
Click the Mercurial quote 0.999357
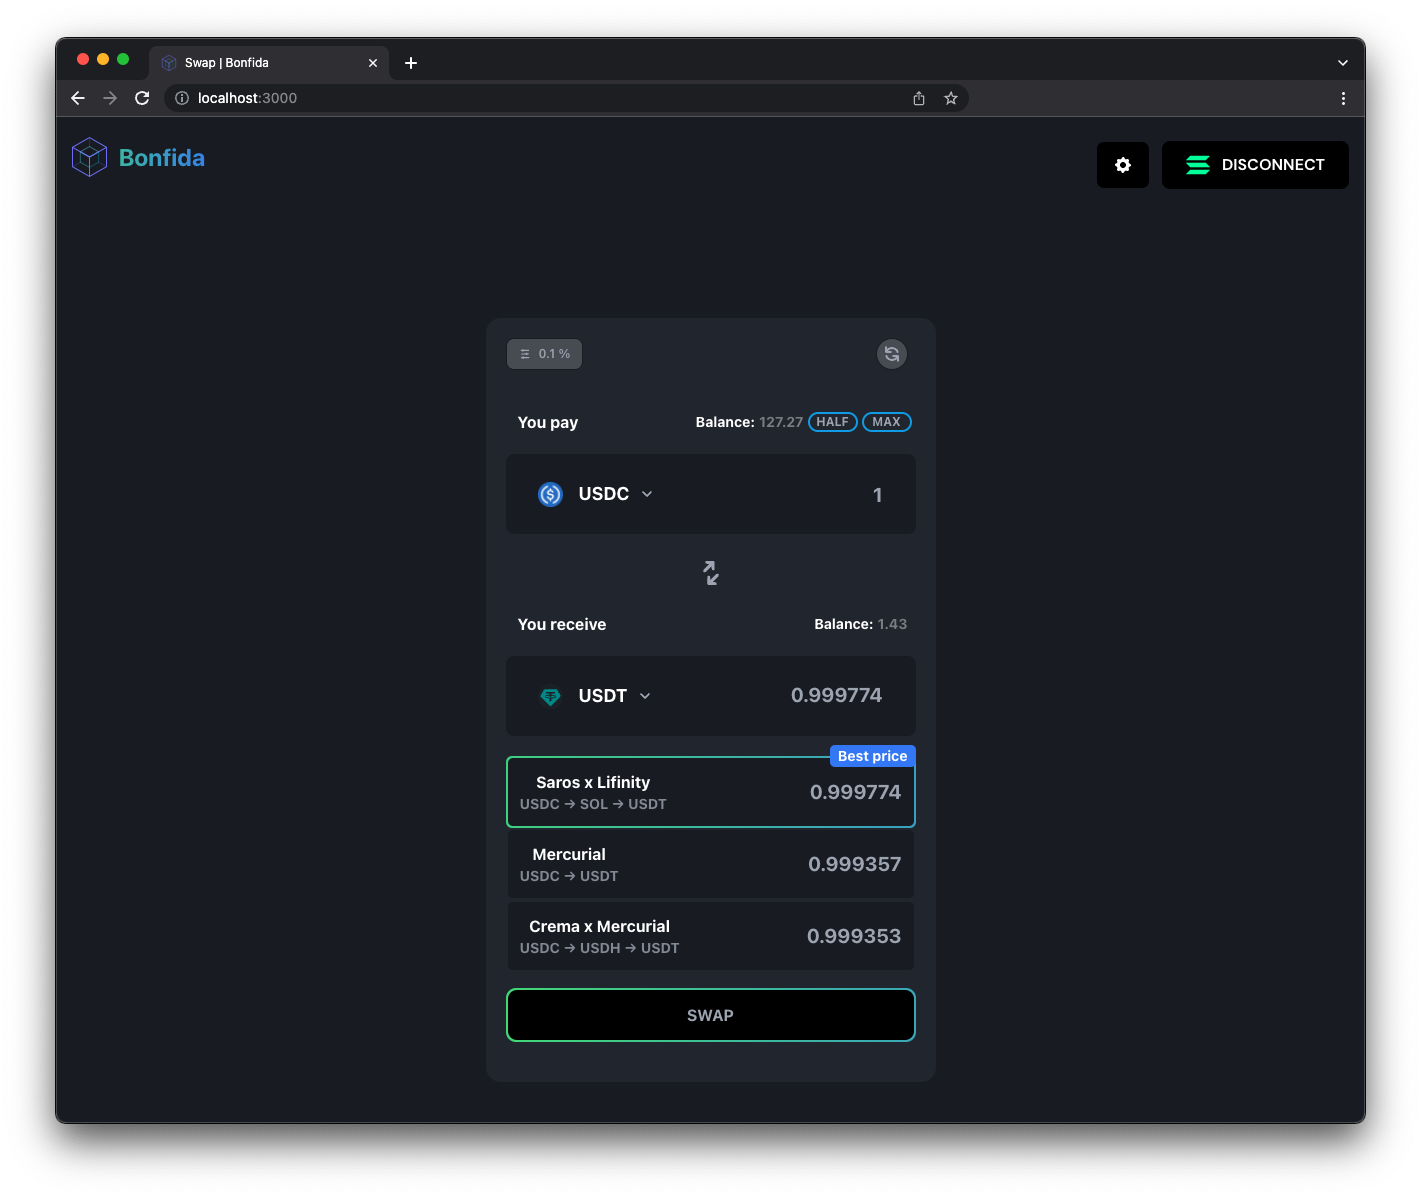click(855, 864)
